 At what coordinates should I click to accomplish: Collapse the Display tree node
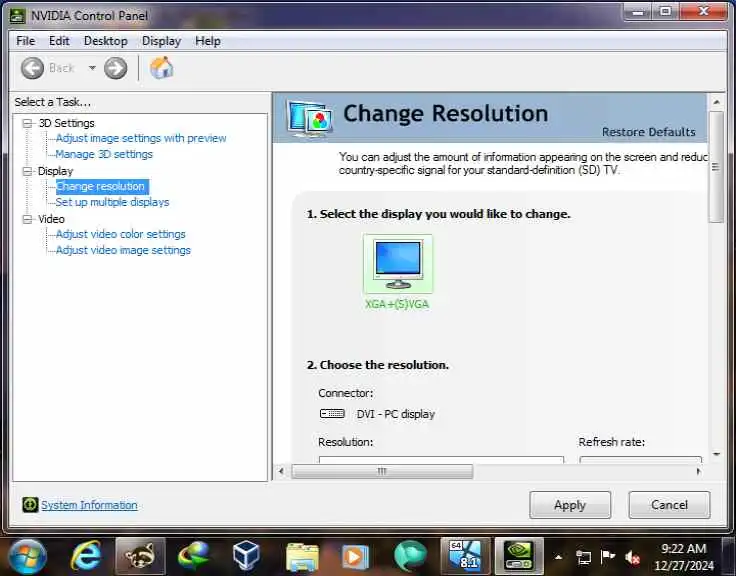click(28, 171)
